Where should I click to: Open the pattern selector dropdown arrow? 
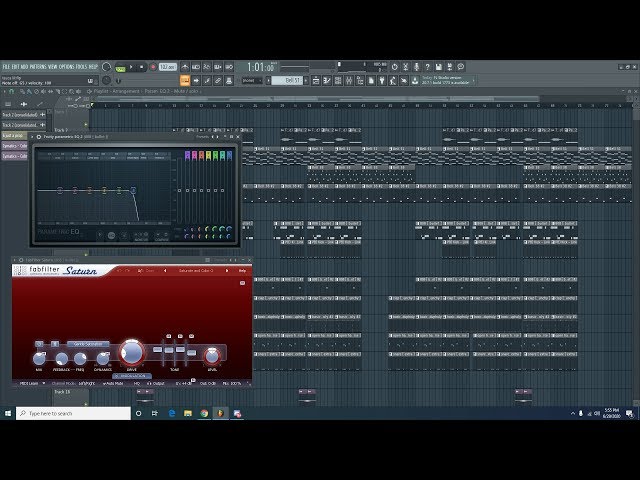pos(269,80)
